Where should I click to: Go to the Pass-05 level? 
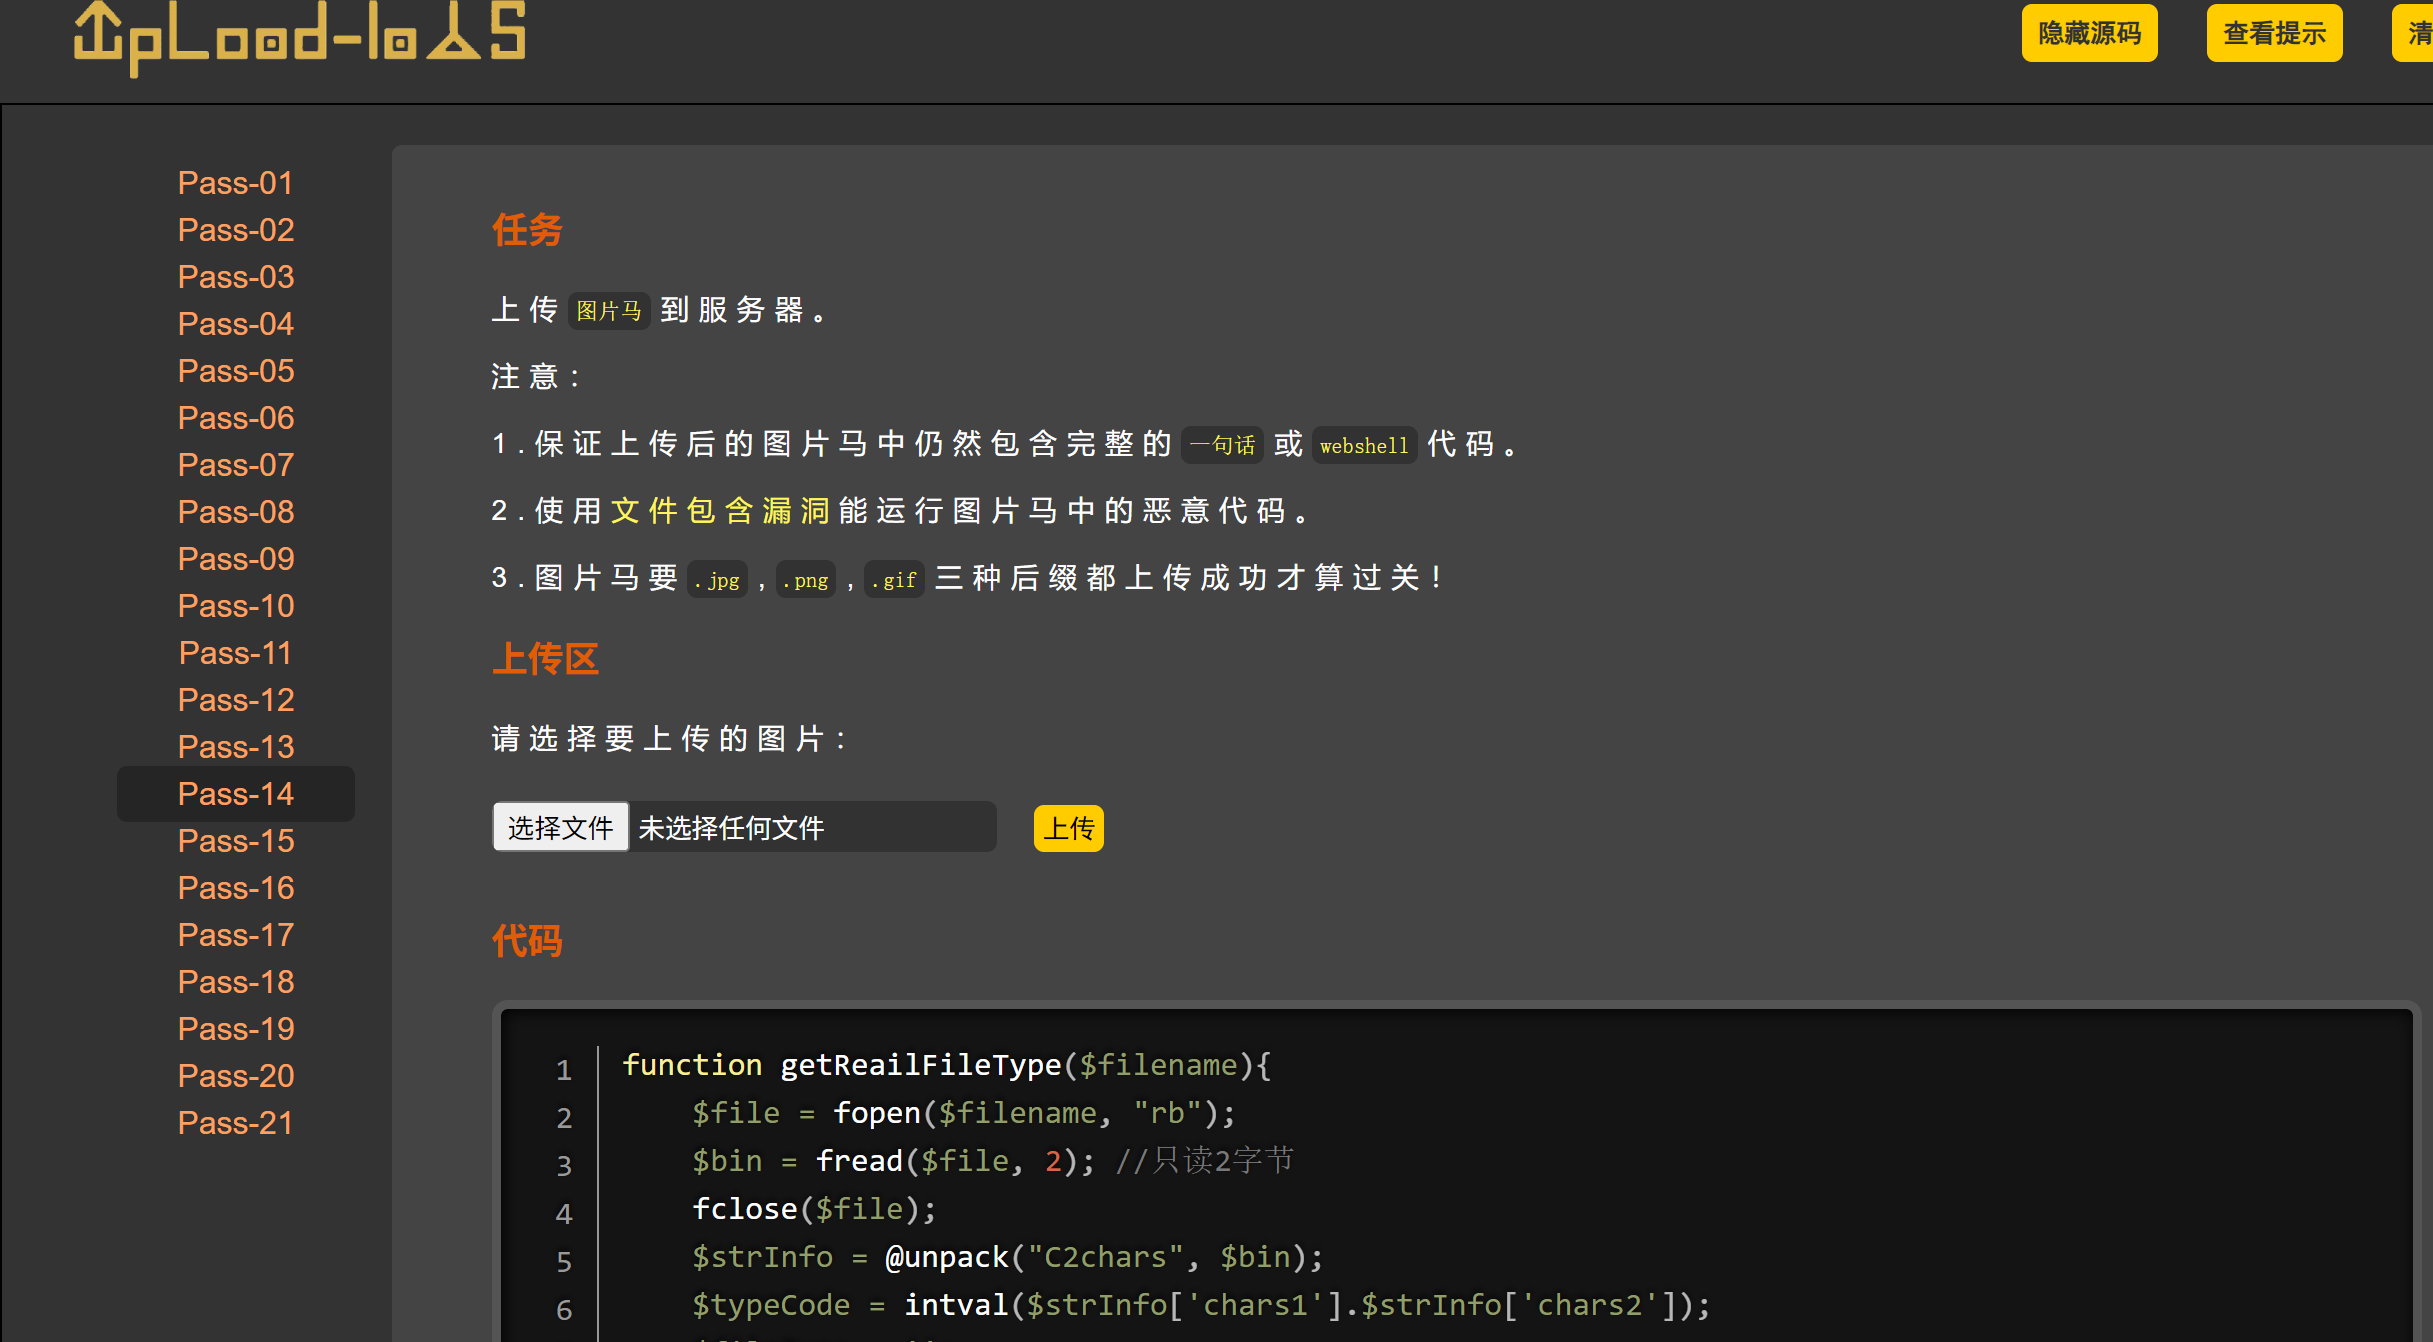point(236,371)
